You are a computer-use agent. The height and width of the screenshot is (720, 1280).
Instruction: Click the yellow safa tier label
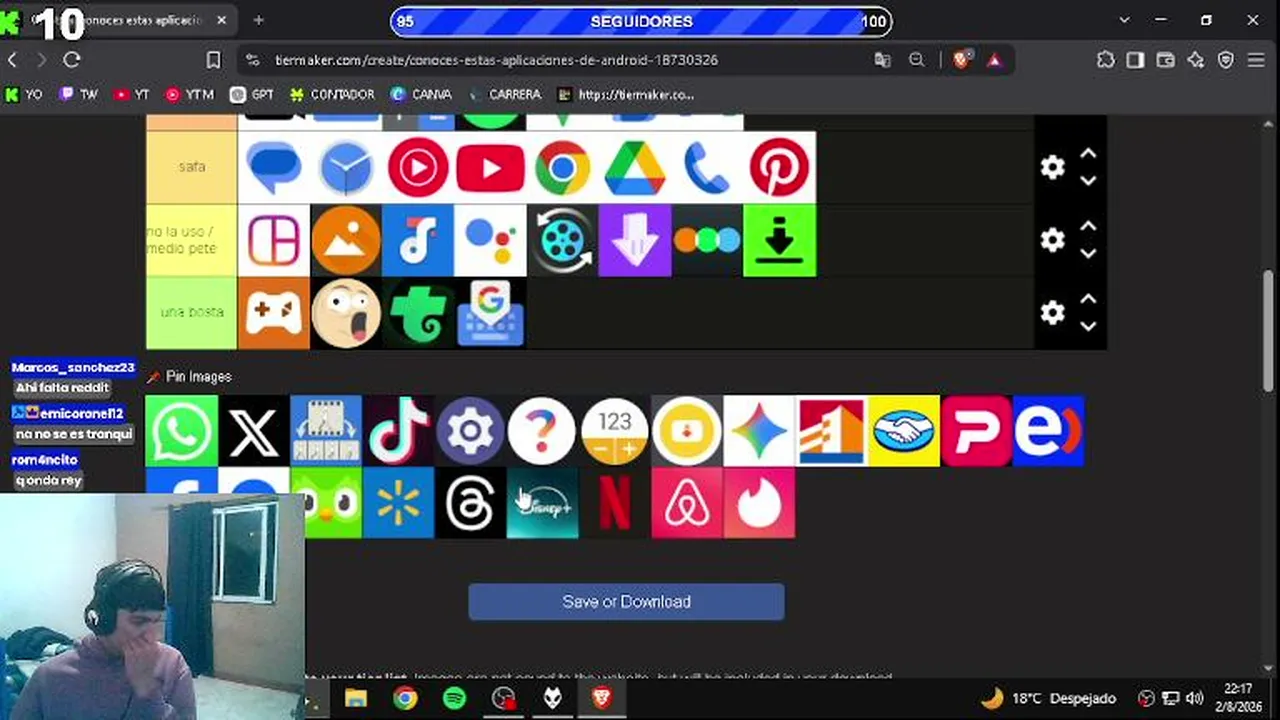pyautogui.click(x=191, y=167)
